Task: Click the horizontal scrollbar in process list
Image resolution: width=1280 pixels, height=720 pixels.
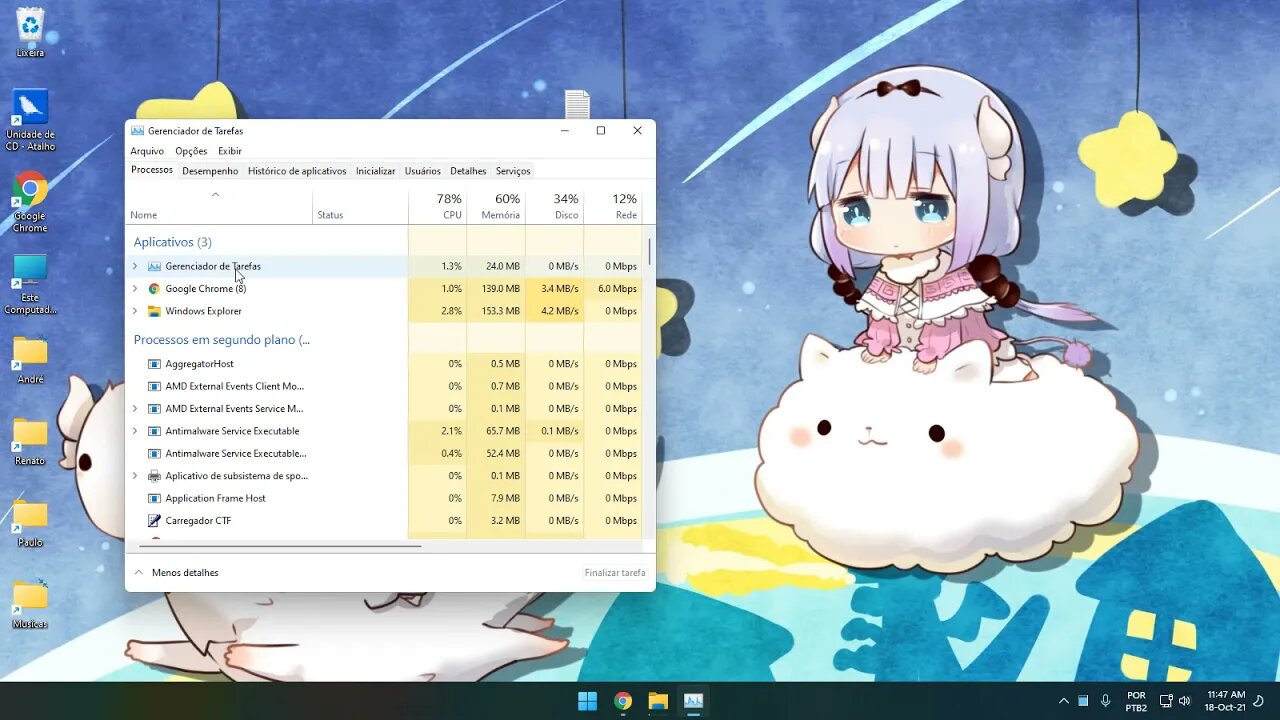Action: pyautogui.click(x=280, y=546)
